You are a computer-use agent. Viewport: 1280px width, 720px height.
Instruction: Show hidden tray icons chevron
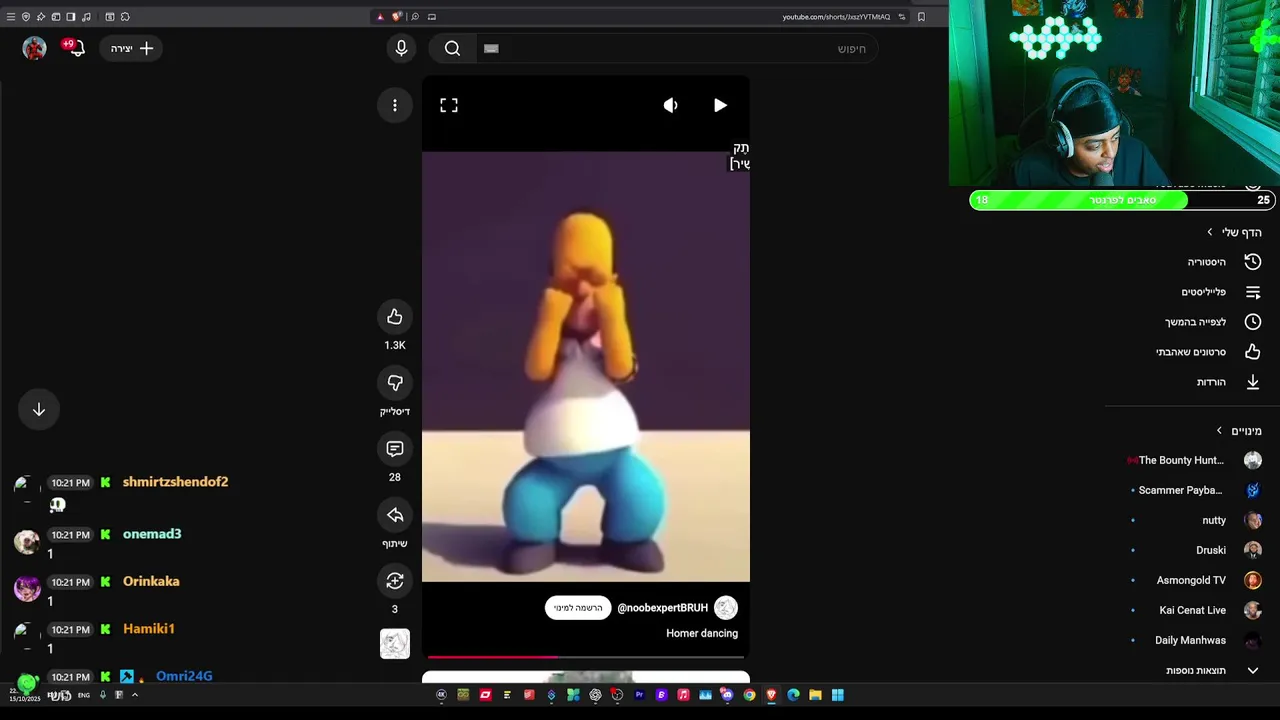click(x=135, y=695)
